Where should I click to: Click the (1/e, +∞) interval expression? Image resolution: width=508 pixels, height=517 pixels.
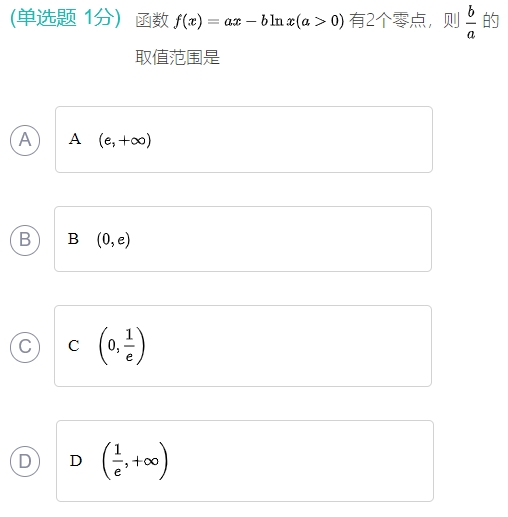coord(135,461)
